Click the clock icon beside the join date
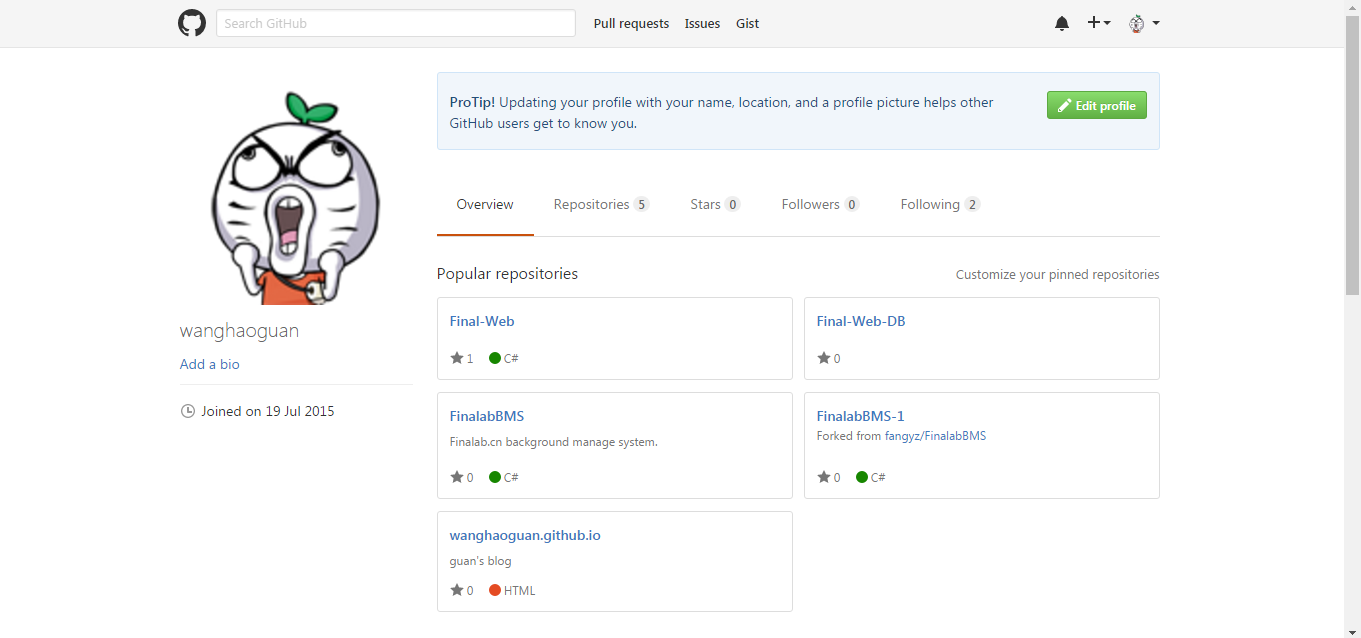Image resolution: width=1361 pixels, height=638 pixels. tap(187, 410)
